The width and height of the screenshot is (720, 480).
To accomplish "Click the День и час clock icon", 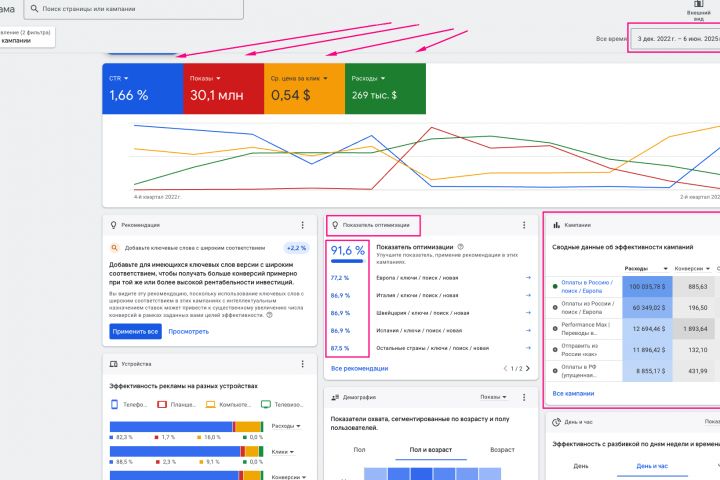I will (557, 422).
